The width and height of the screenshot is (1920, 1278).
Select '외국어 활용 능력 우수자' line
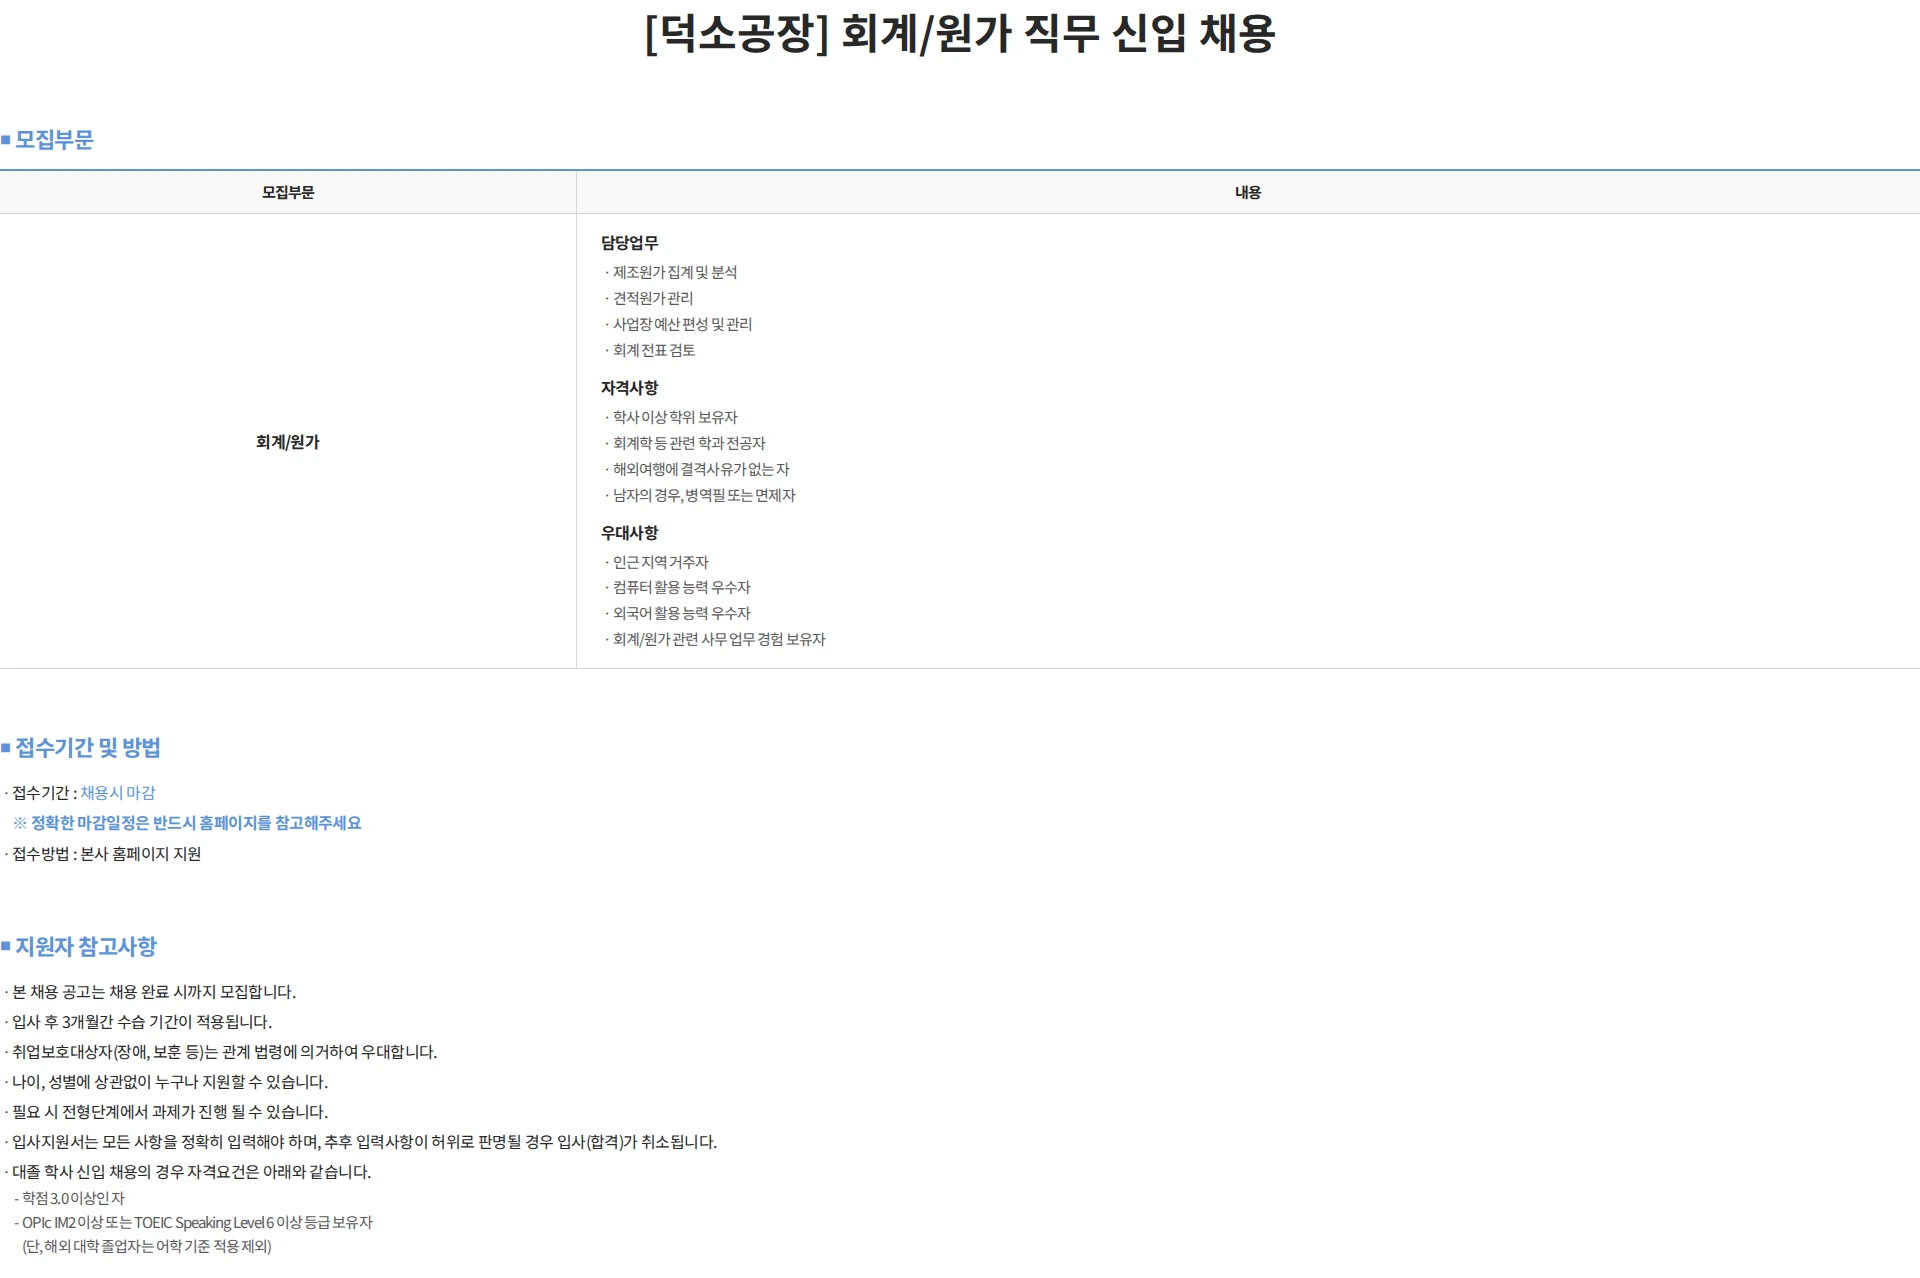pos(681,613)
